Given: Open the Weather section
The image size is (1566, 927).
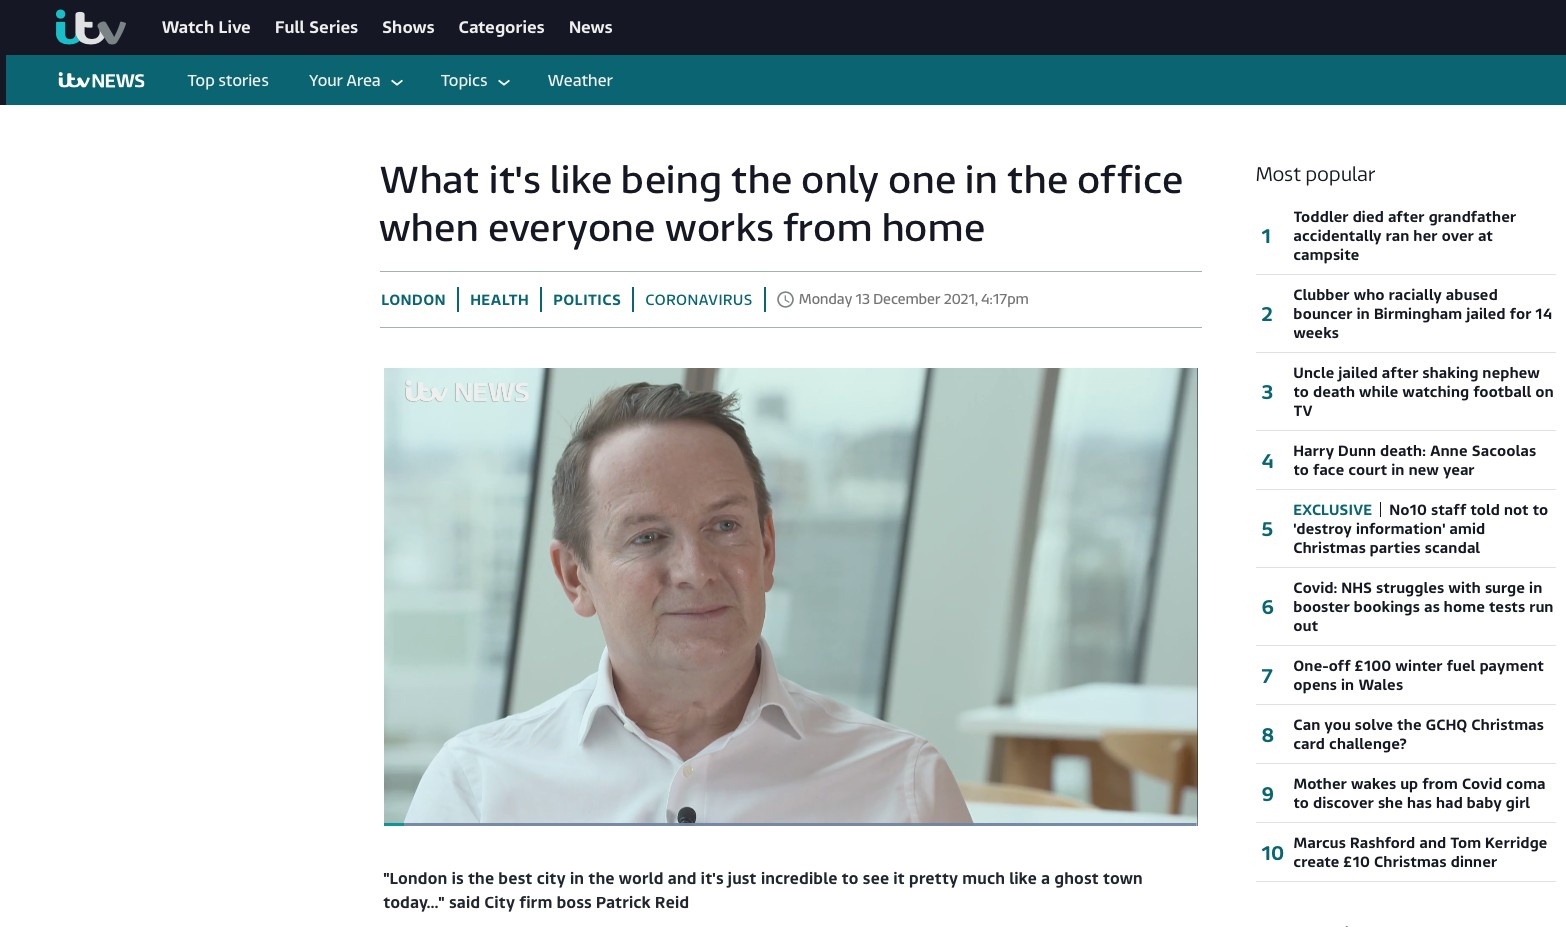Looking at the screenshot, I should (580, 80).
